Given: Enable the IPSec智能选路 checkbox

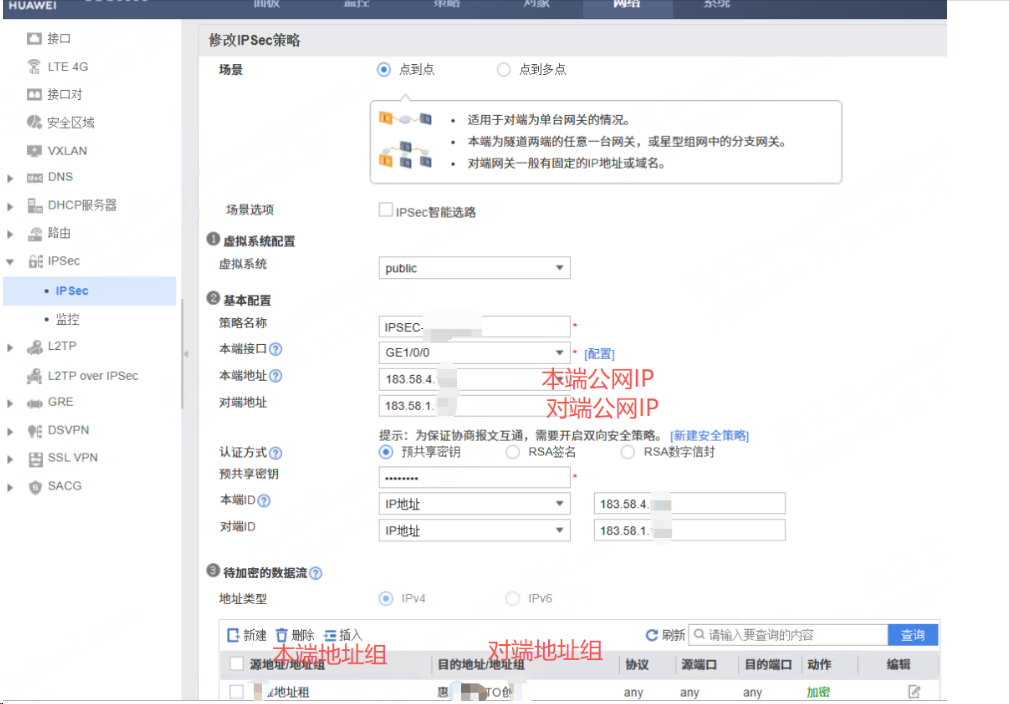Looking at the screenshot, I should tap(385, 211).
